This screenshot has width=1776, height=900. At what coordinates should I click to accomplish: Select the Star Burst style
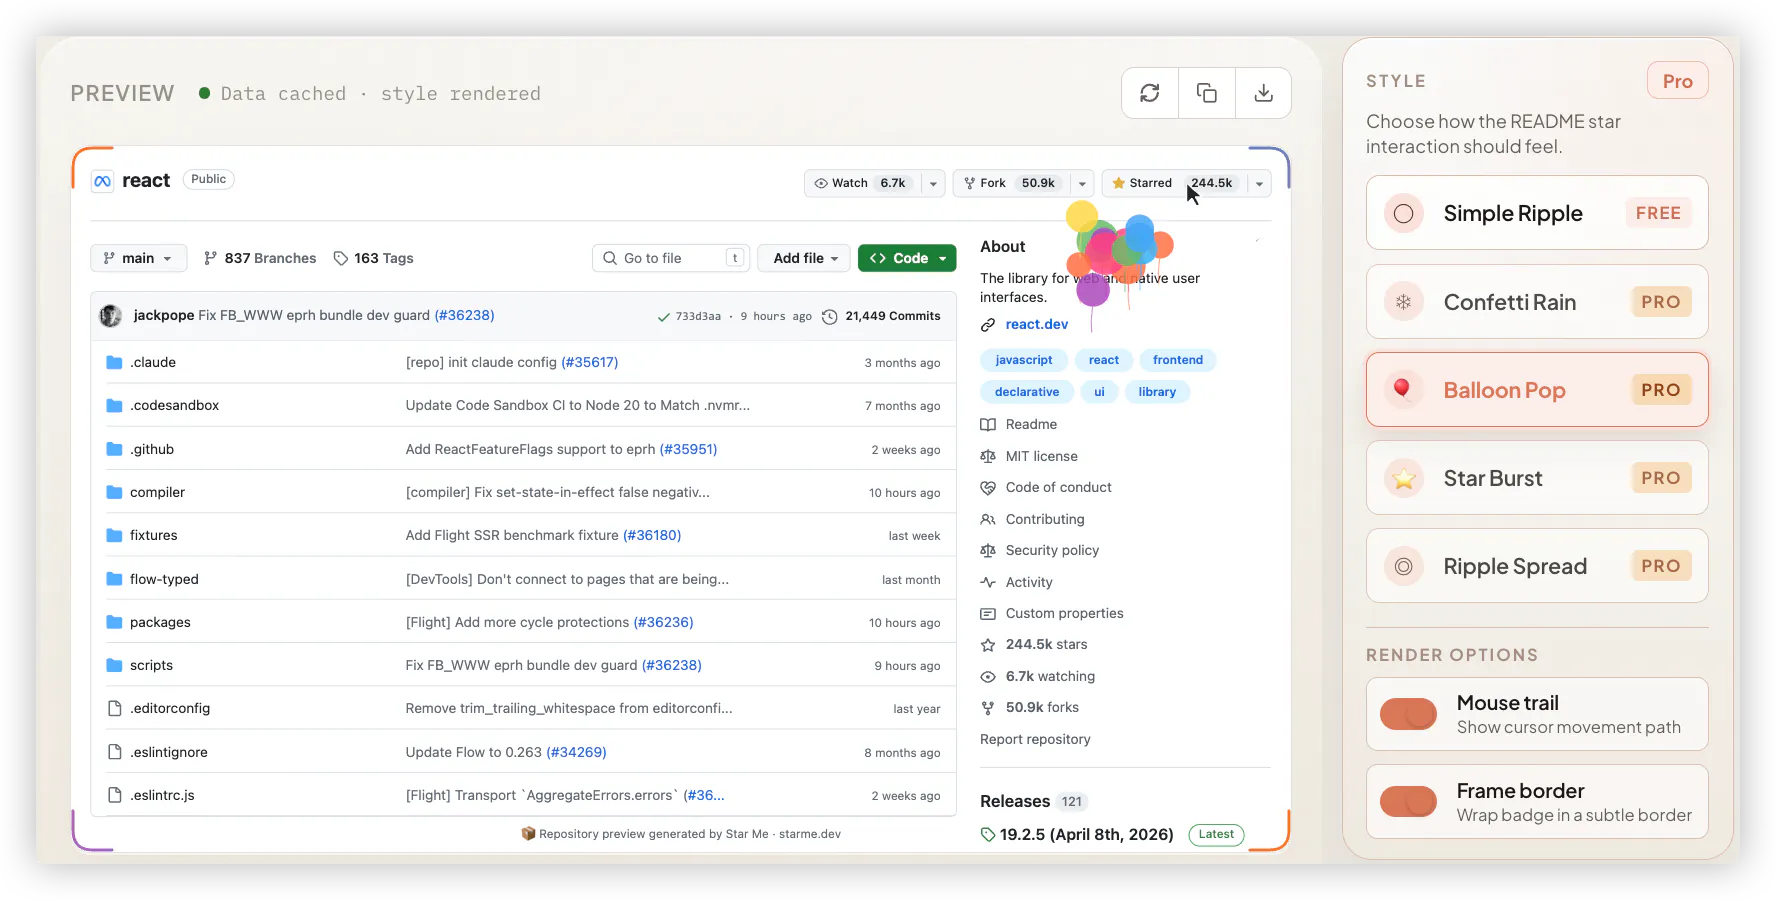click(1537, 478)
